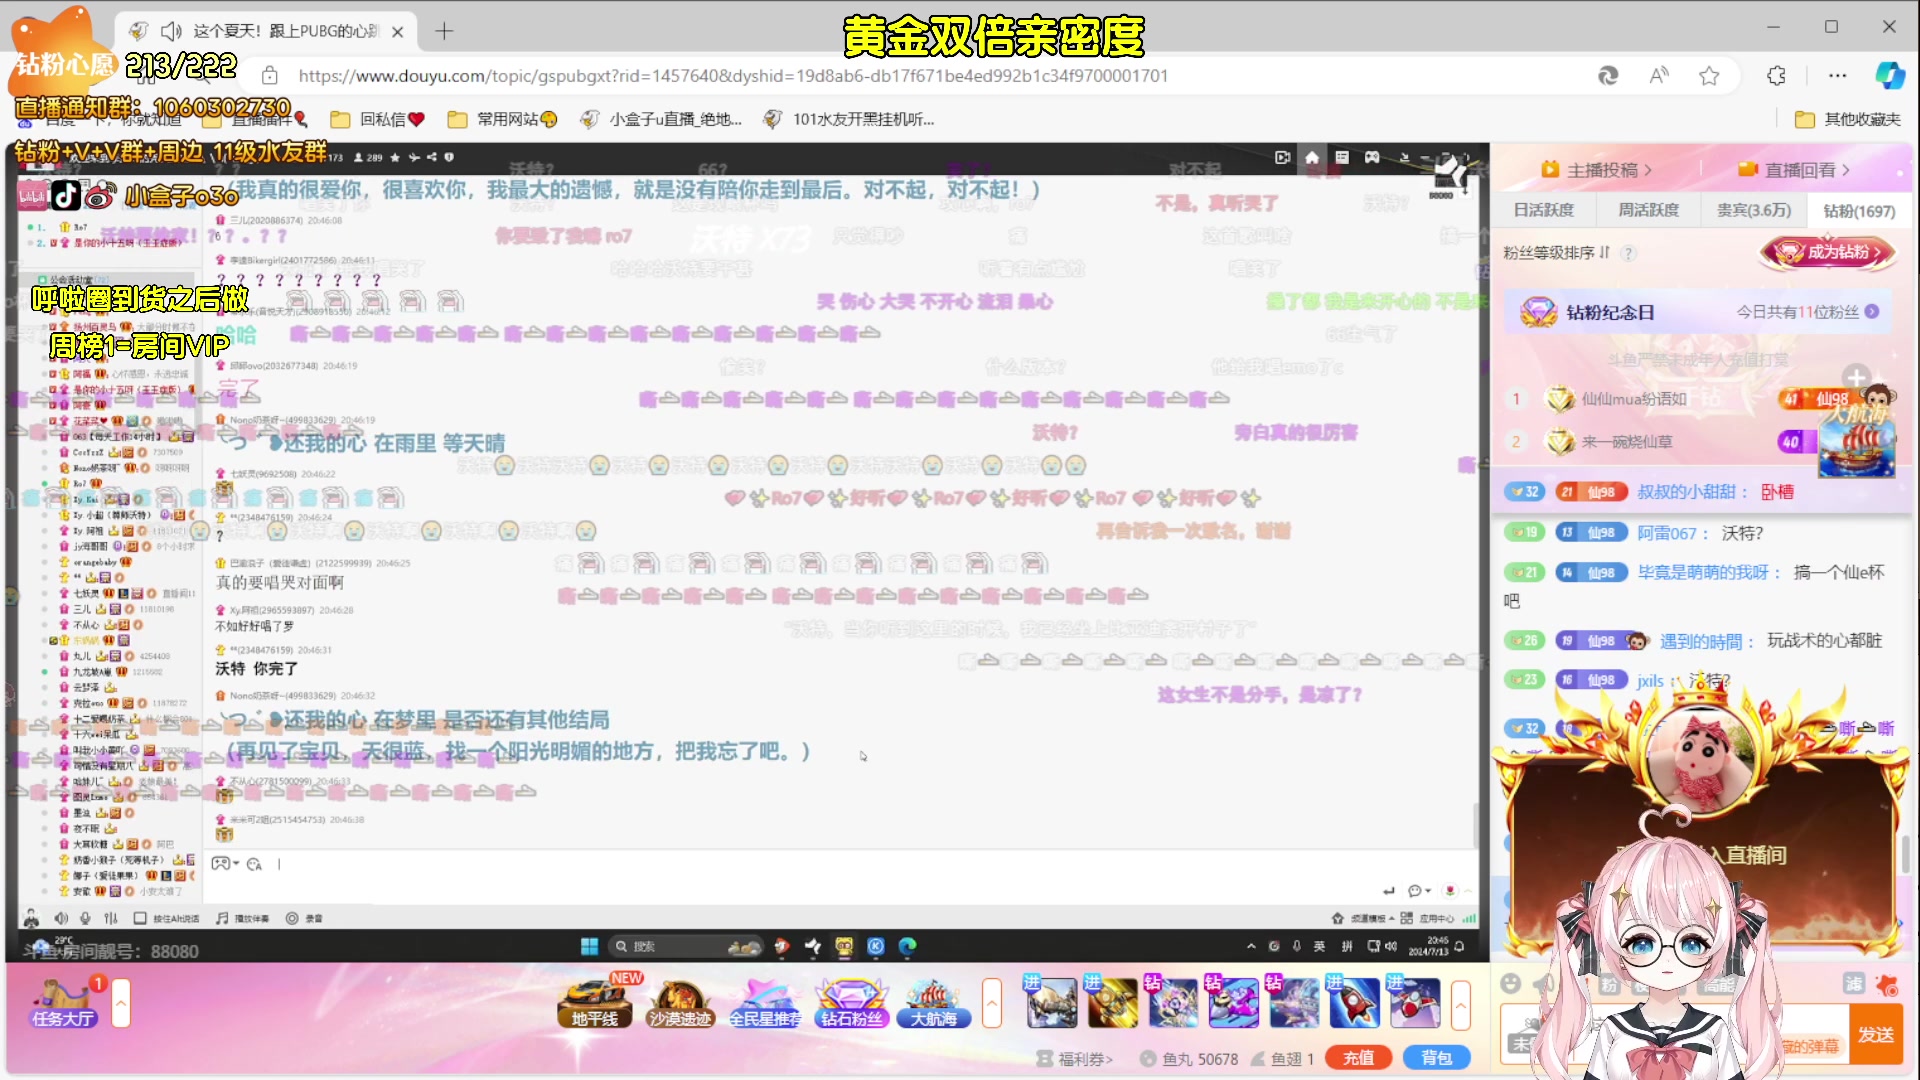
Task: Click the help question mark beside 粉丝等级排序
Action: [1628, 253]
